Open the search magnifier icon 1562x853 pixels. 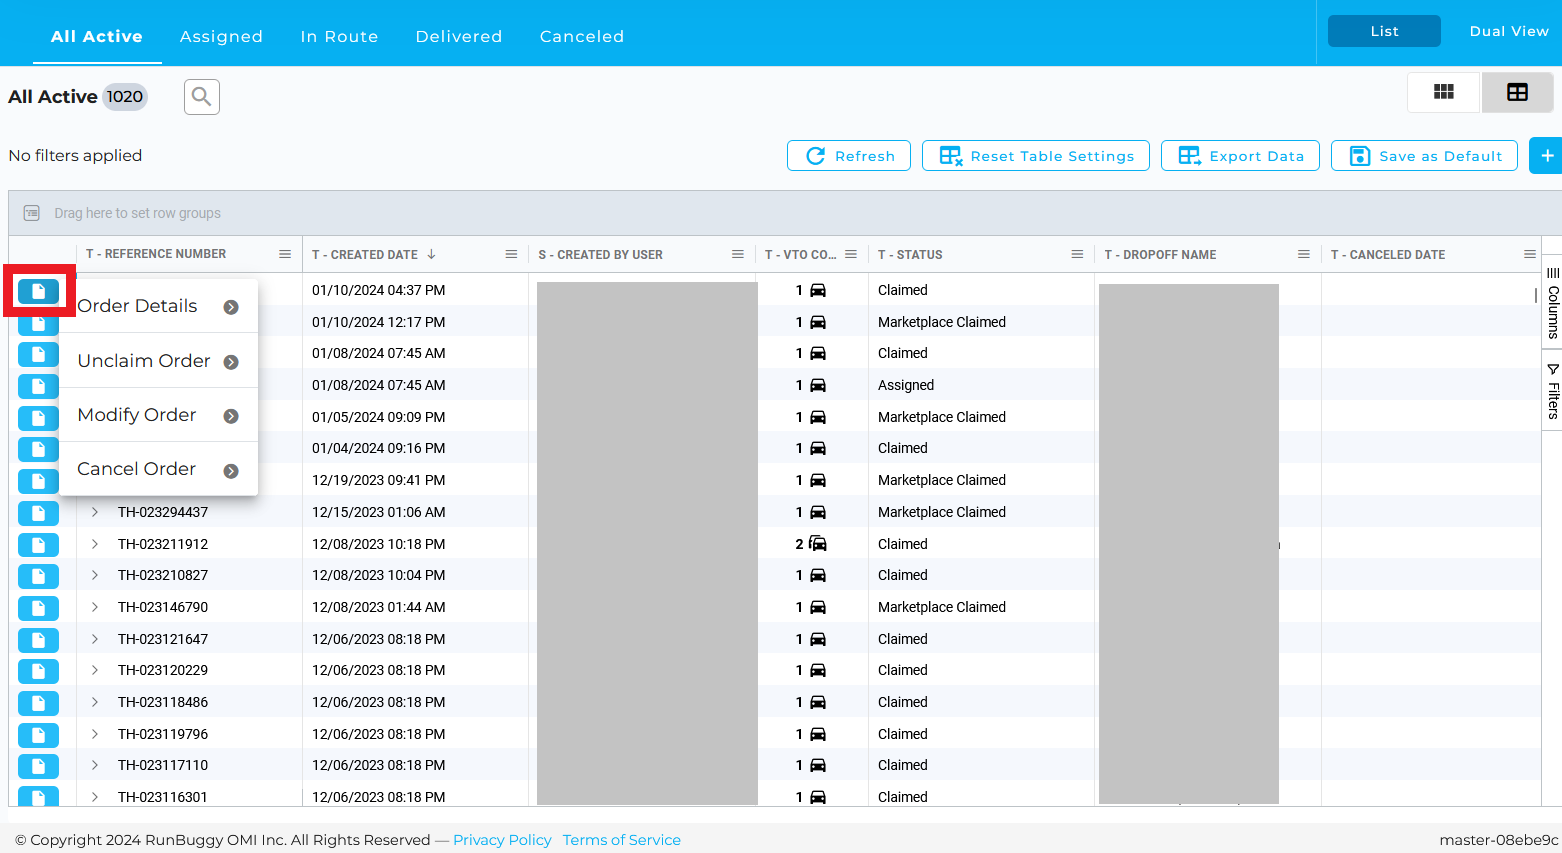202,97
